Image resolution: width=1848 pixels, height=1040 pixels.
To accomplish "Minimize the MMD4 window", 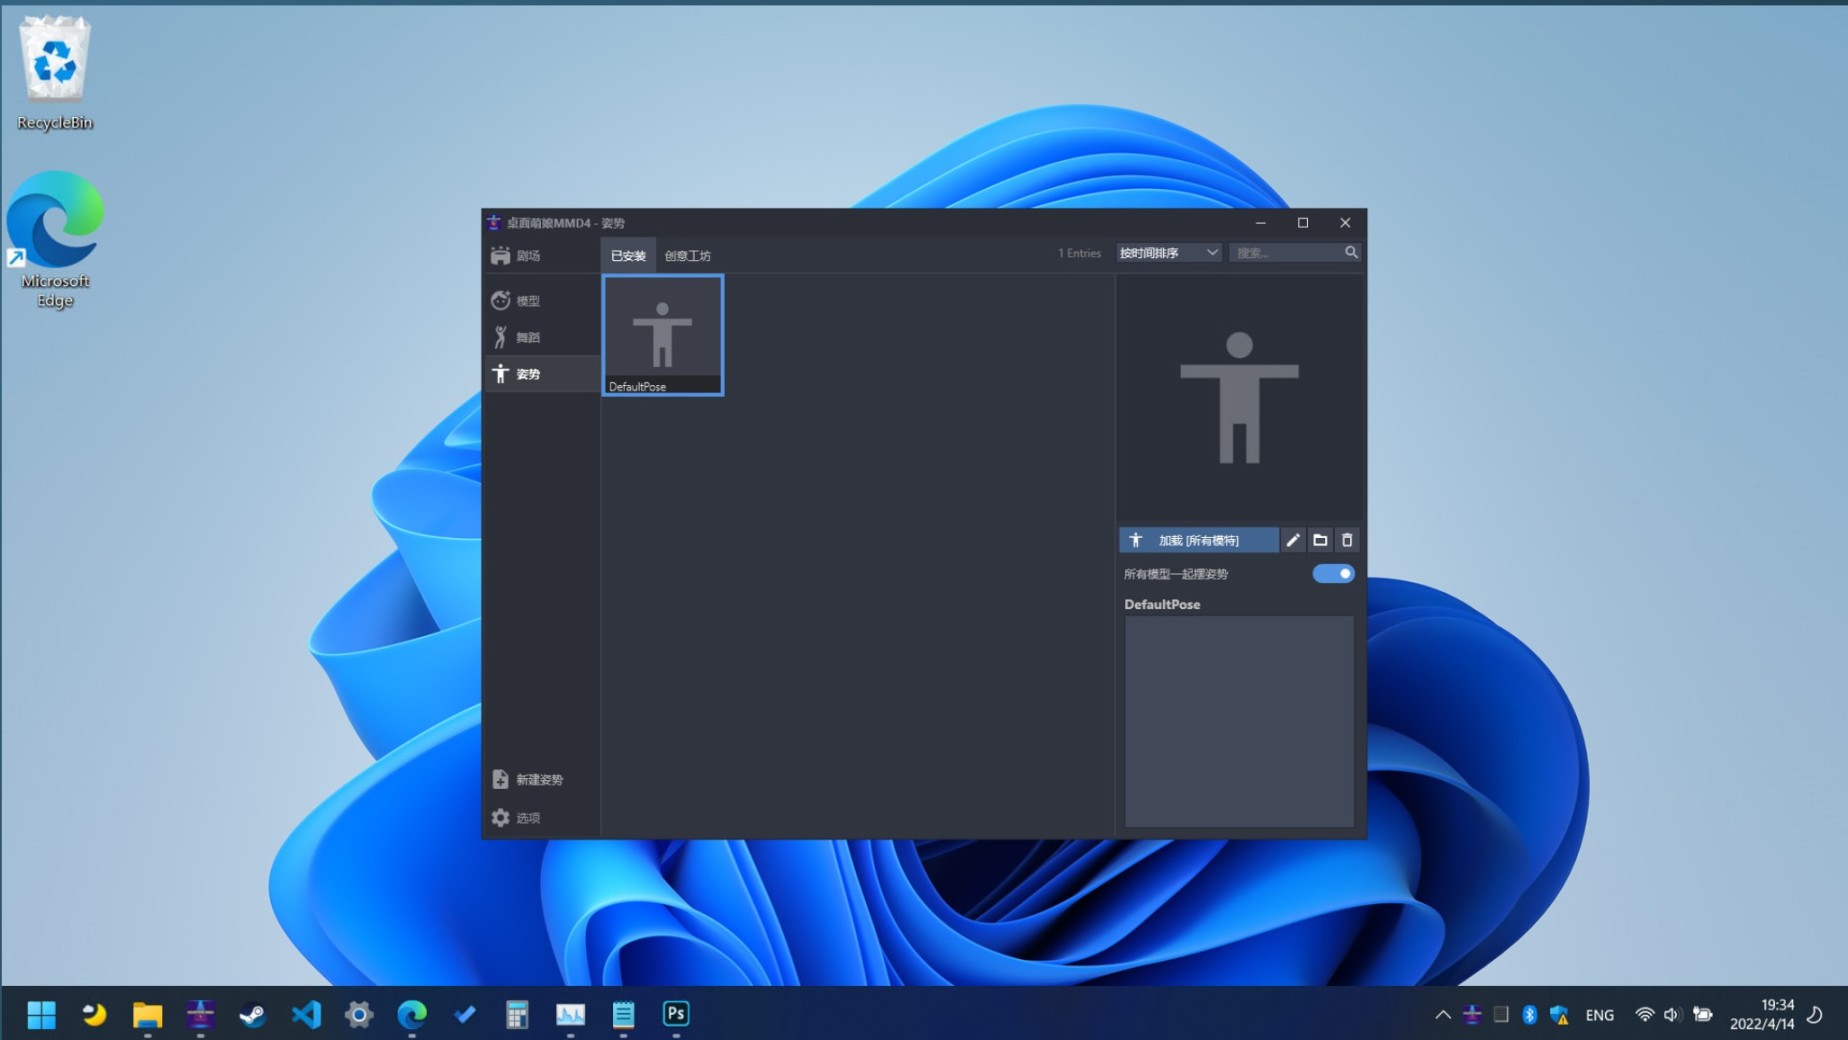I will pos(1261,223).
